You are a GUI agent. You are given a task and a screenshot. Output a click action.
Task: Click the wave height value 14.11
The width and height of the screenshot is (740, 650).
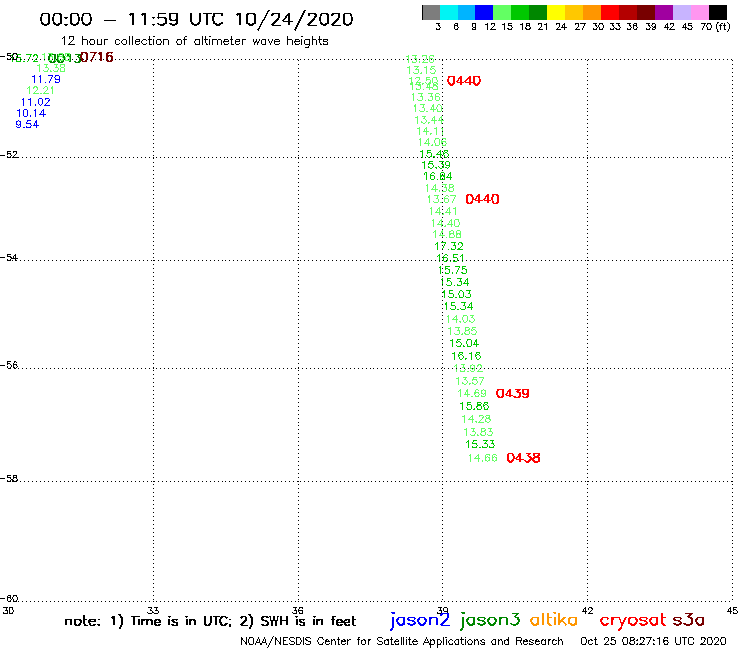click(430, 131)
